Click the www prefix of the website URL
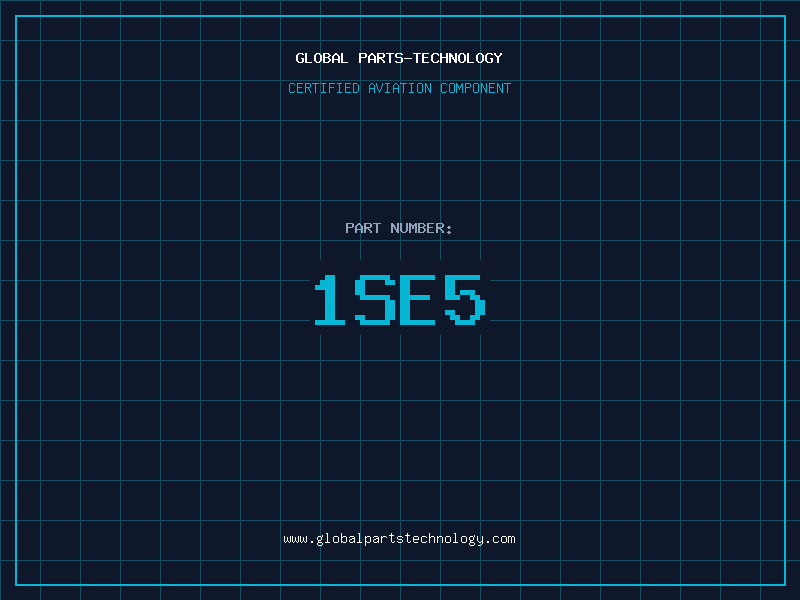 click(295, 538)
